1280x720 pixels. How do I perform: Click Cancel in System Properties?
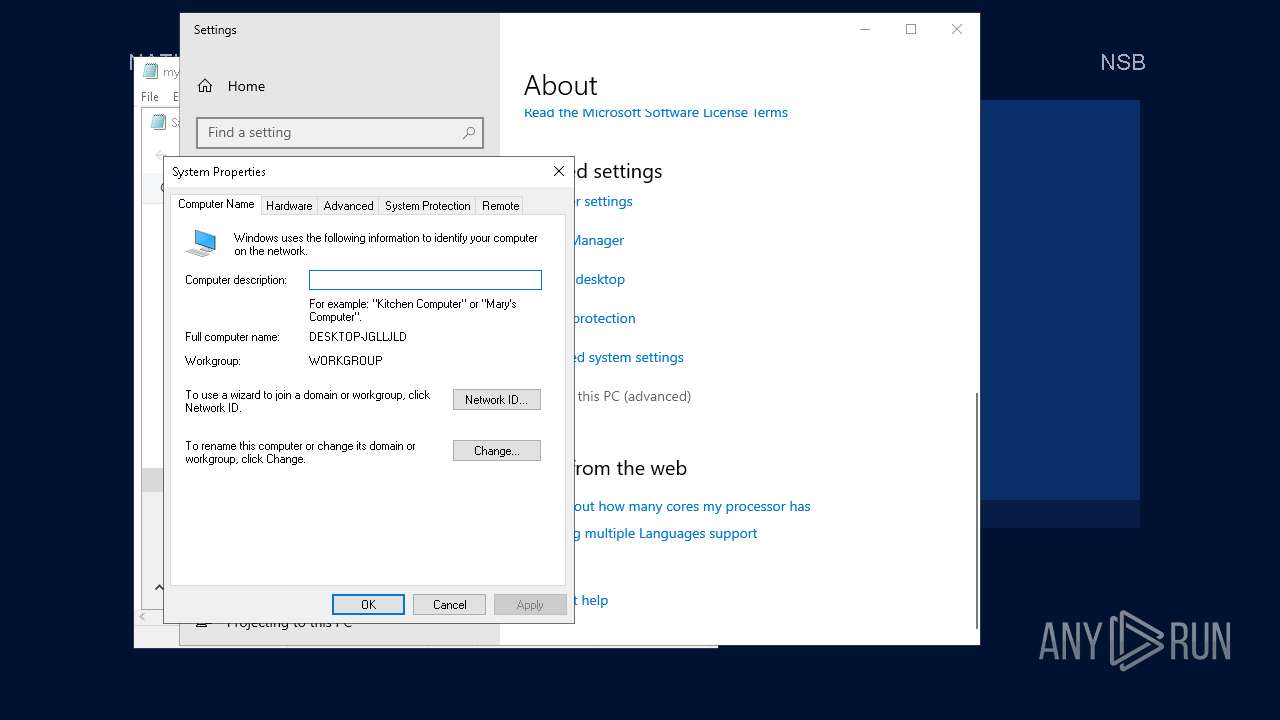[449, 604]
